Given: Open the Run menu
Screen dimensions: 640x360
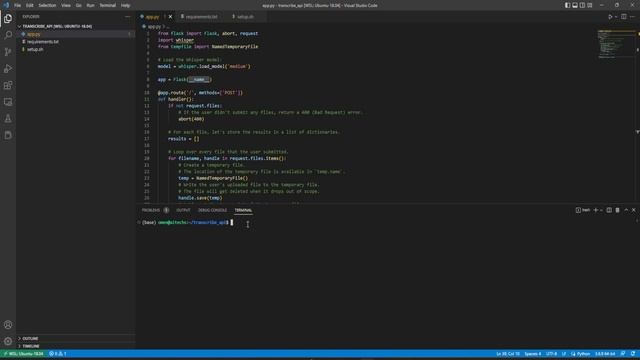Looking at the screenshot, I should 90,5.
